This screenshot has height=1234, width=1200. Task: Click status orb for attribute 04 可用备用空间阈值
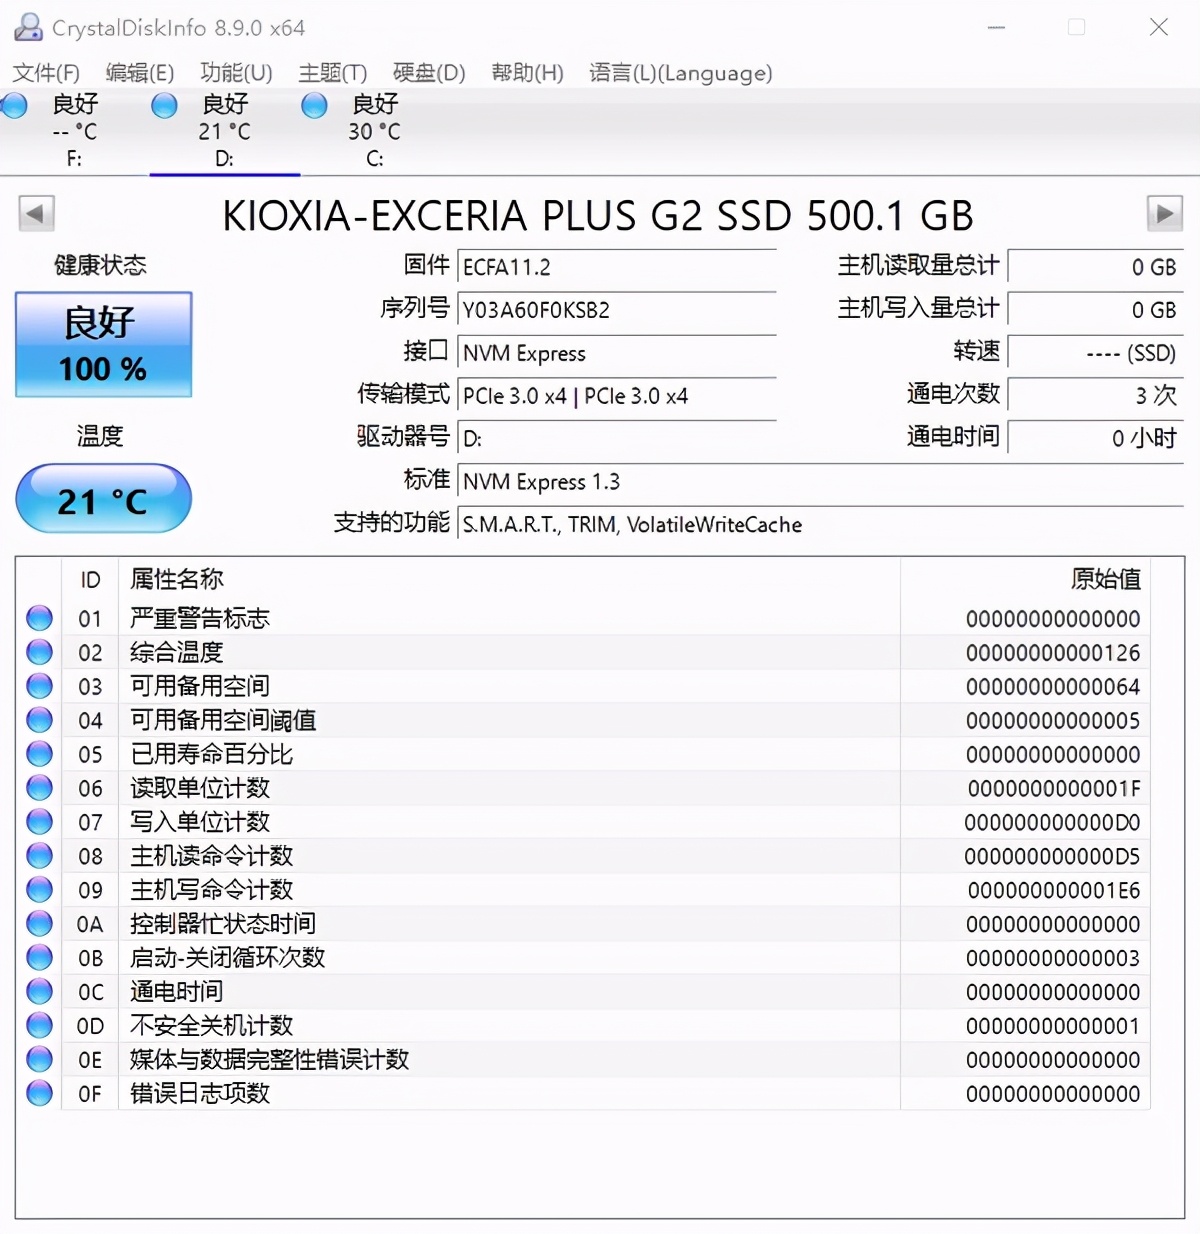click(x=39, y=720)
